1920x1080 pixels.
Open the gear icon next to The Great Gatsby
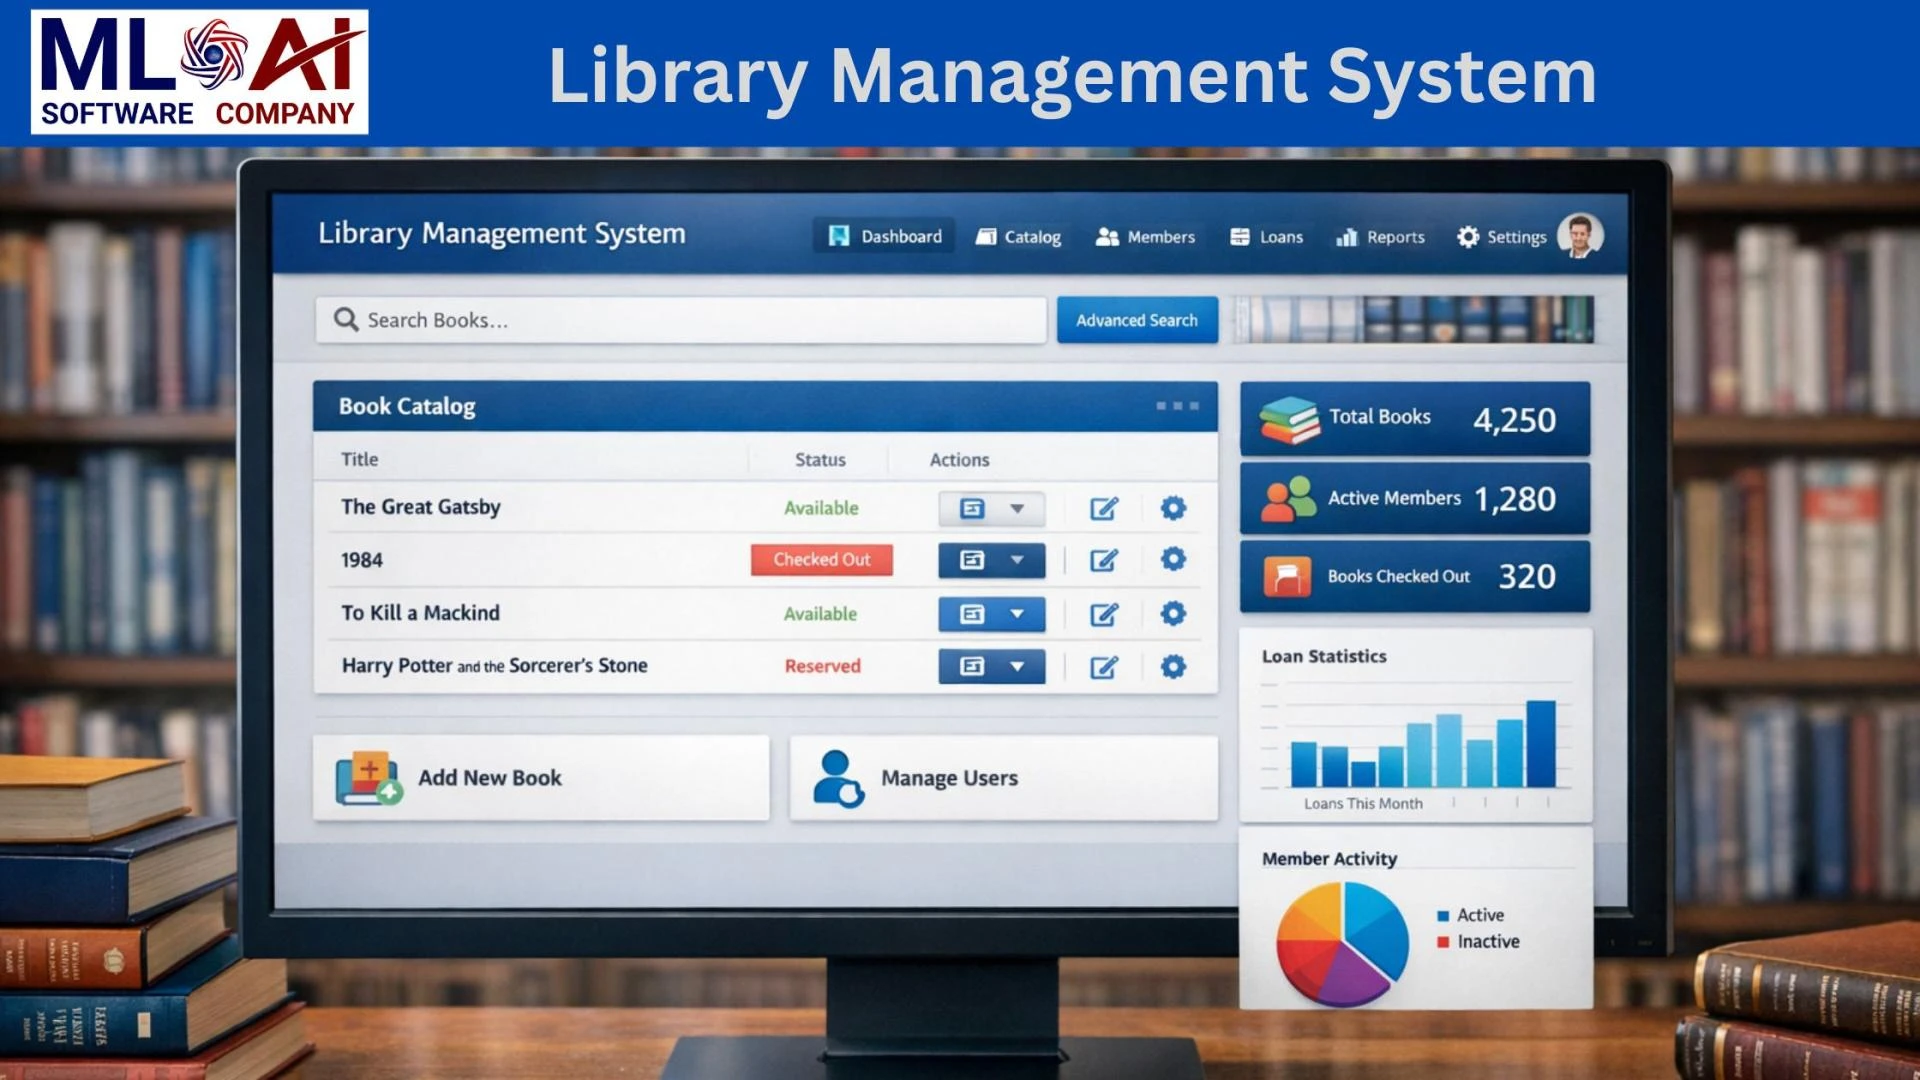pyautogui.click(x=1172, y=507)
